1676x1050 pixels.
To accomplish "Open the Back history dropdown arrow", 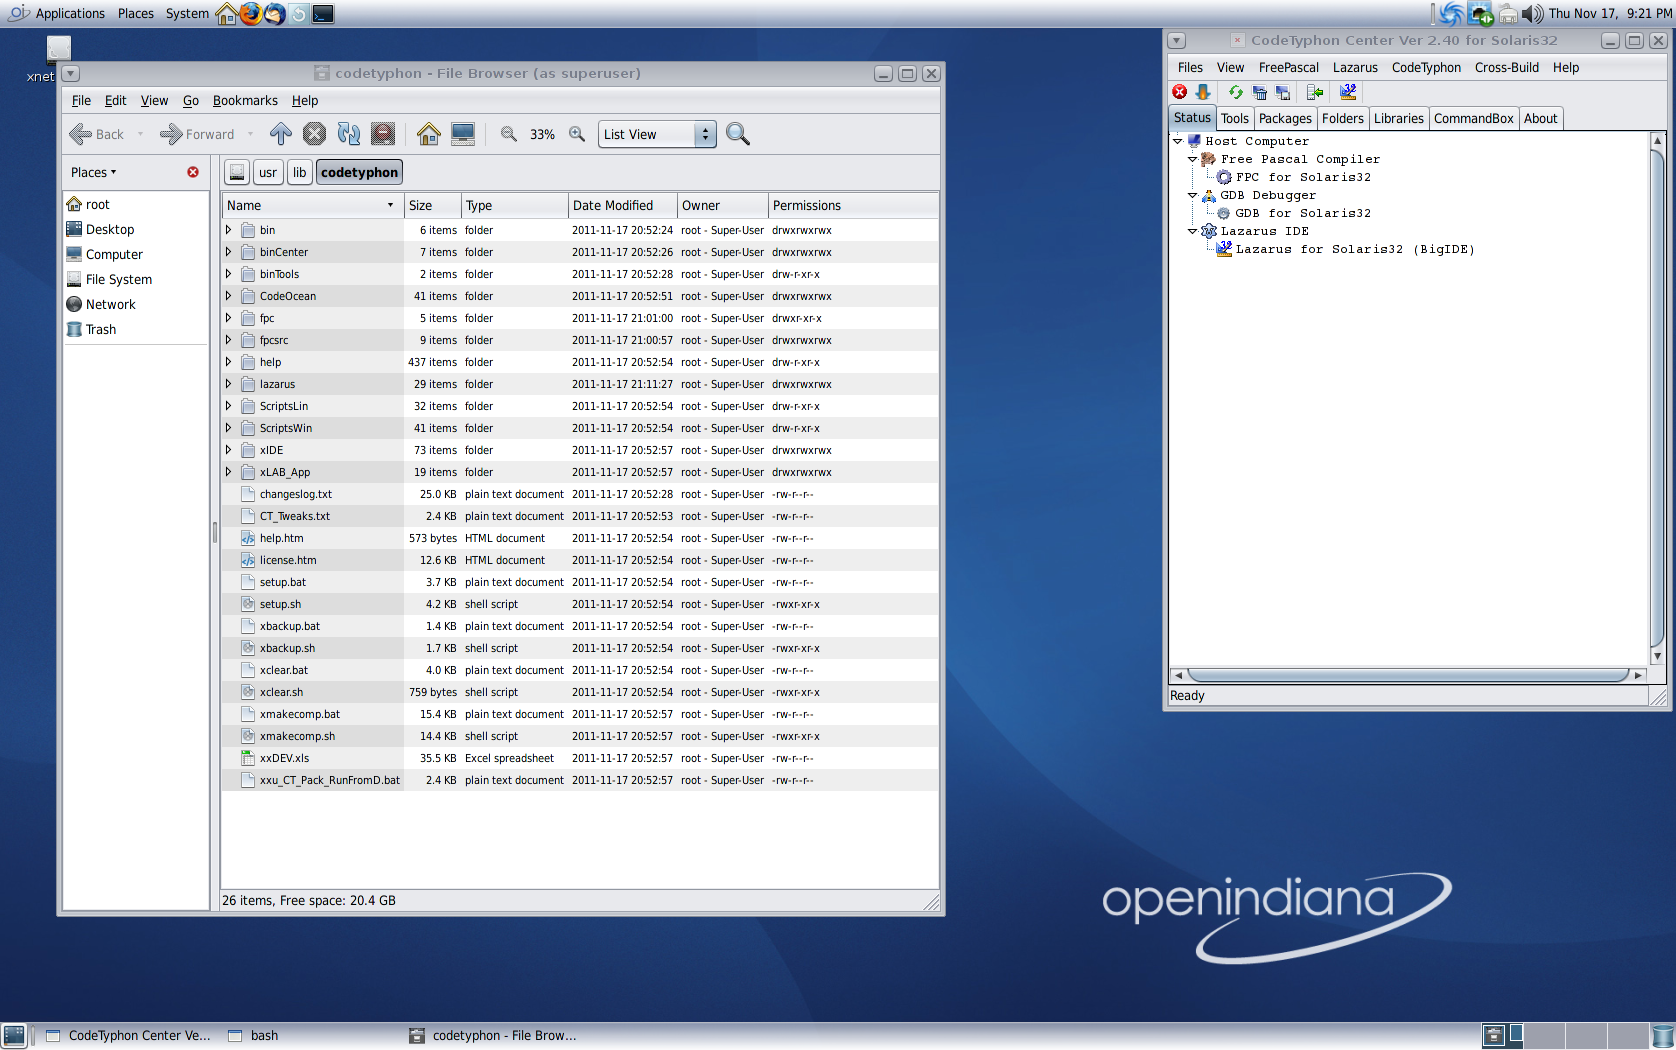I will pyautogui.click(x=140, y=134).
